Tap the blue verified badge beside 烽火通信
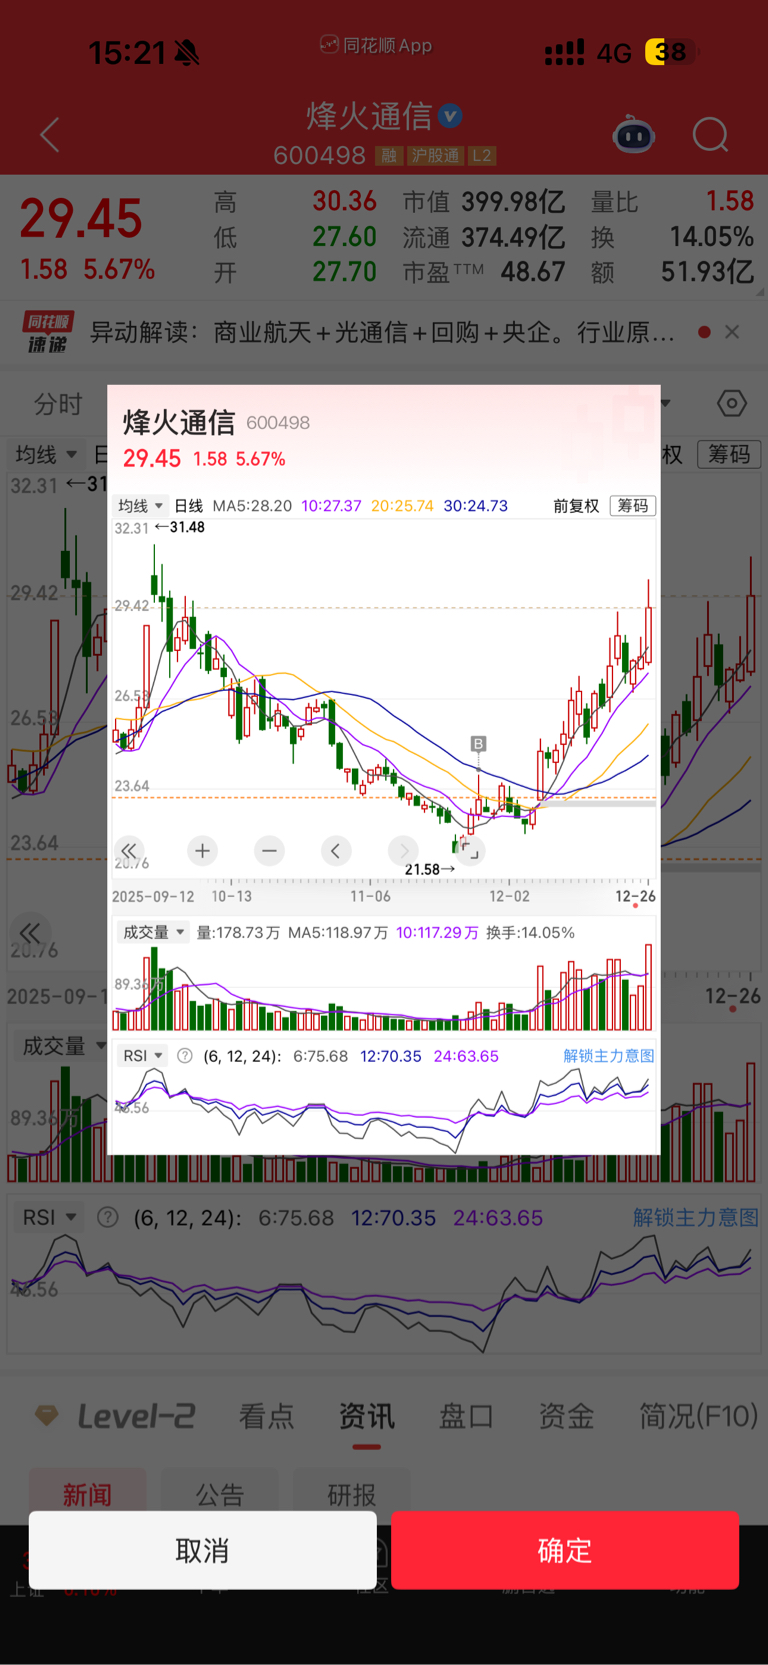This screenshot has height=1665, width=768. 451,116
